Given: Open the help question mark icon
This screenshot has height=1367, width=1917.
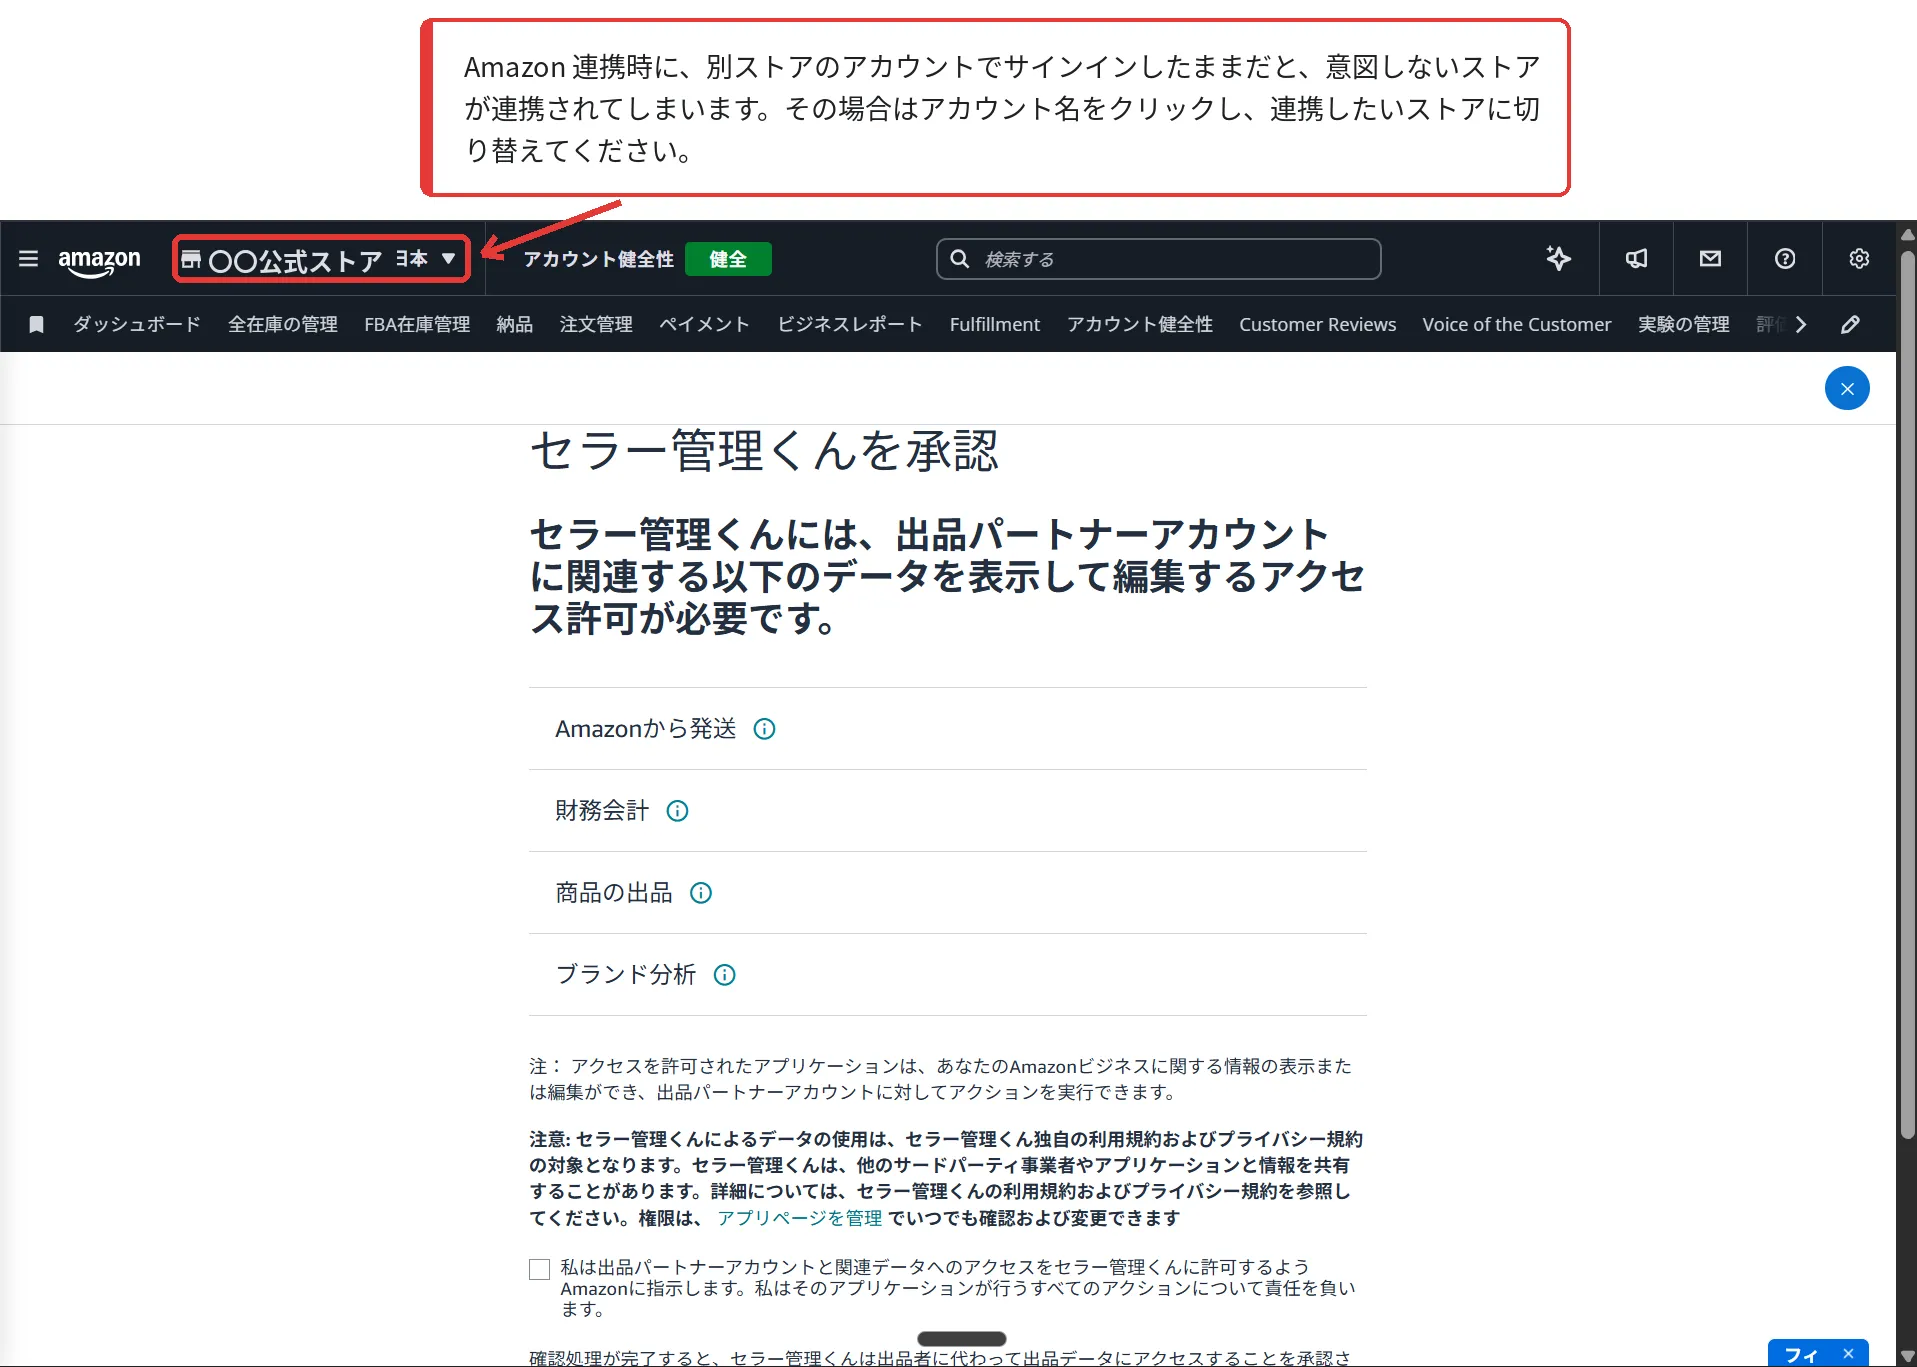Looking at the screenshot, I should click(x=1784, y=259).
